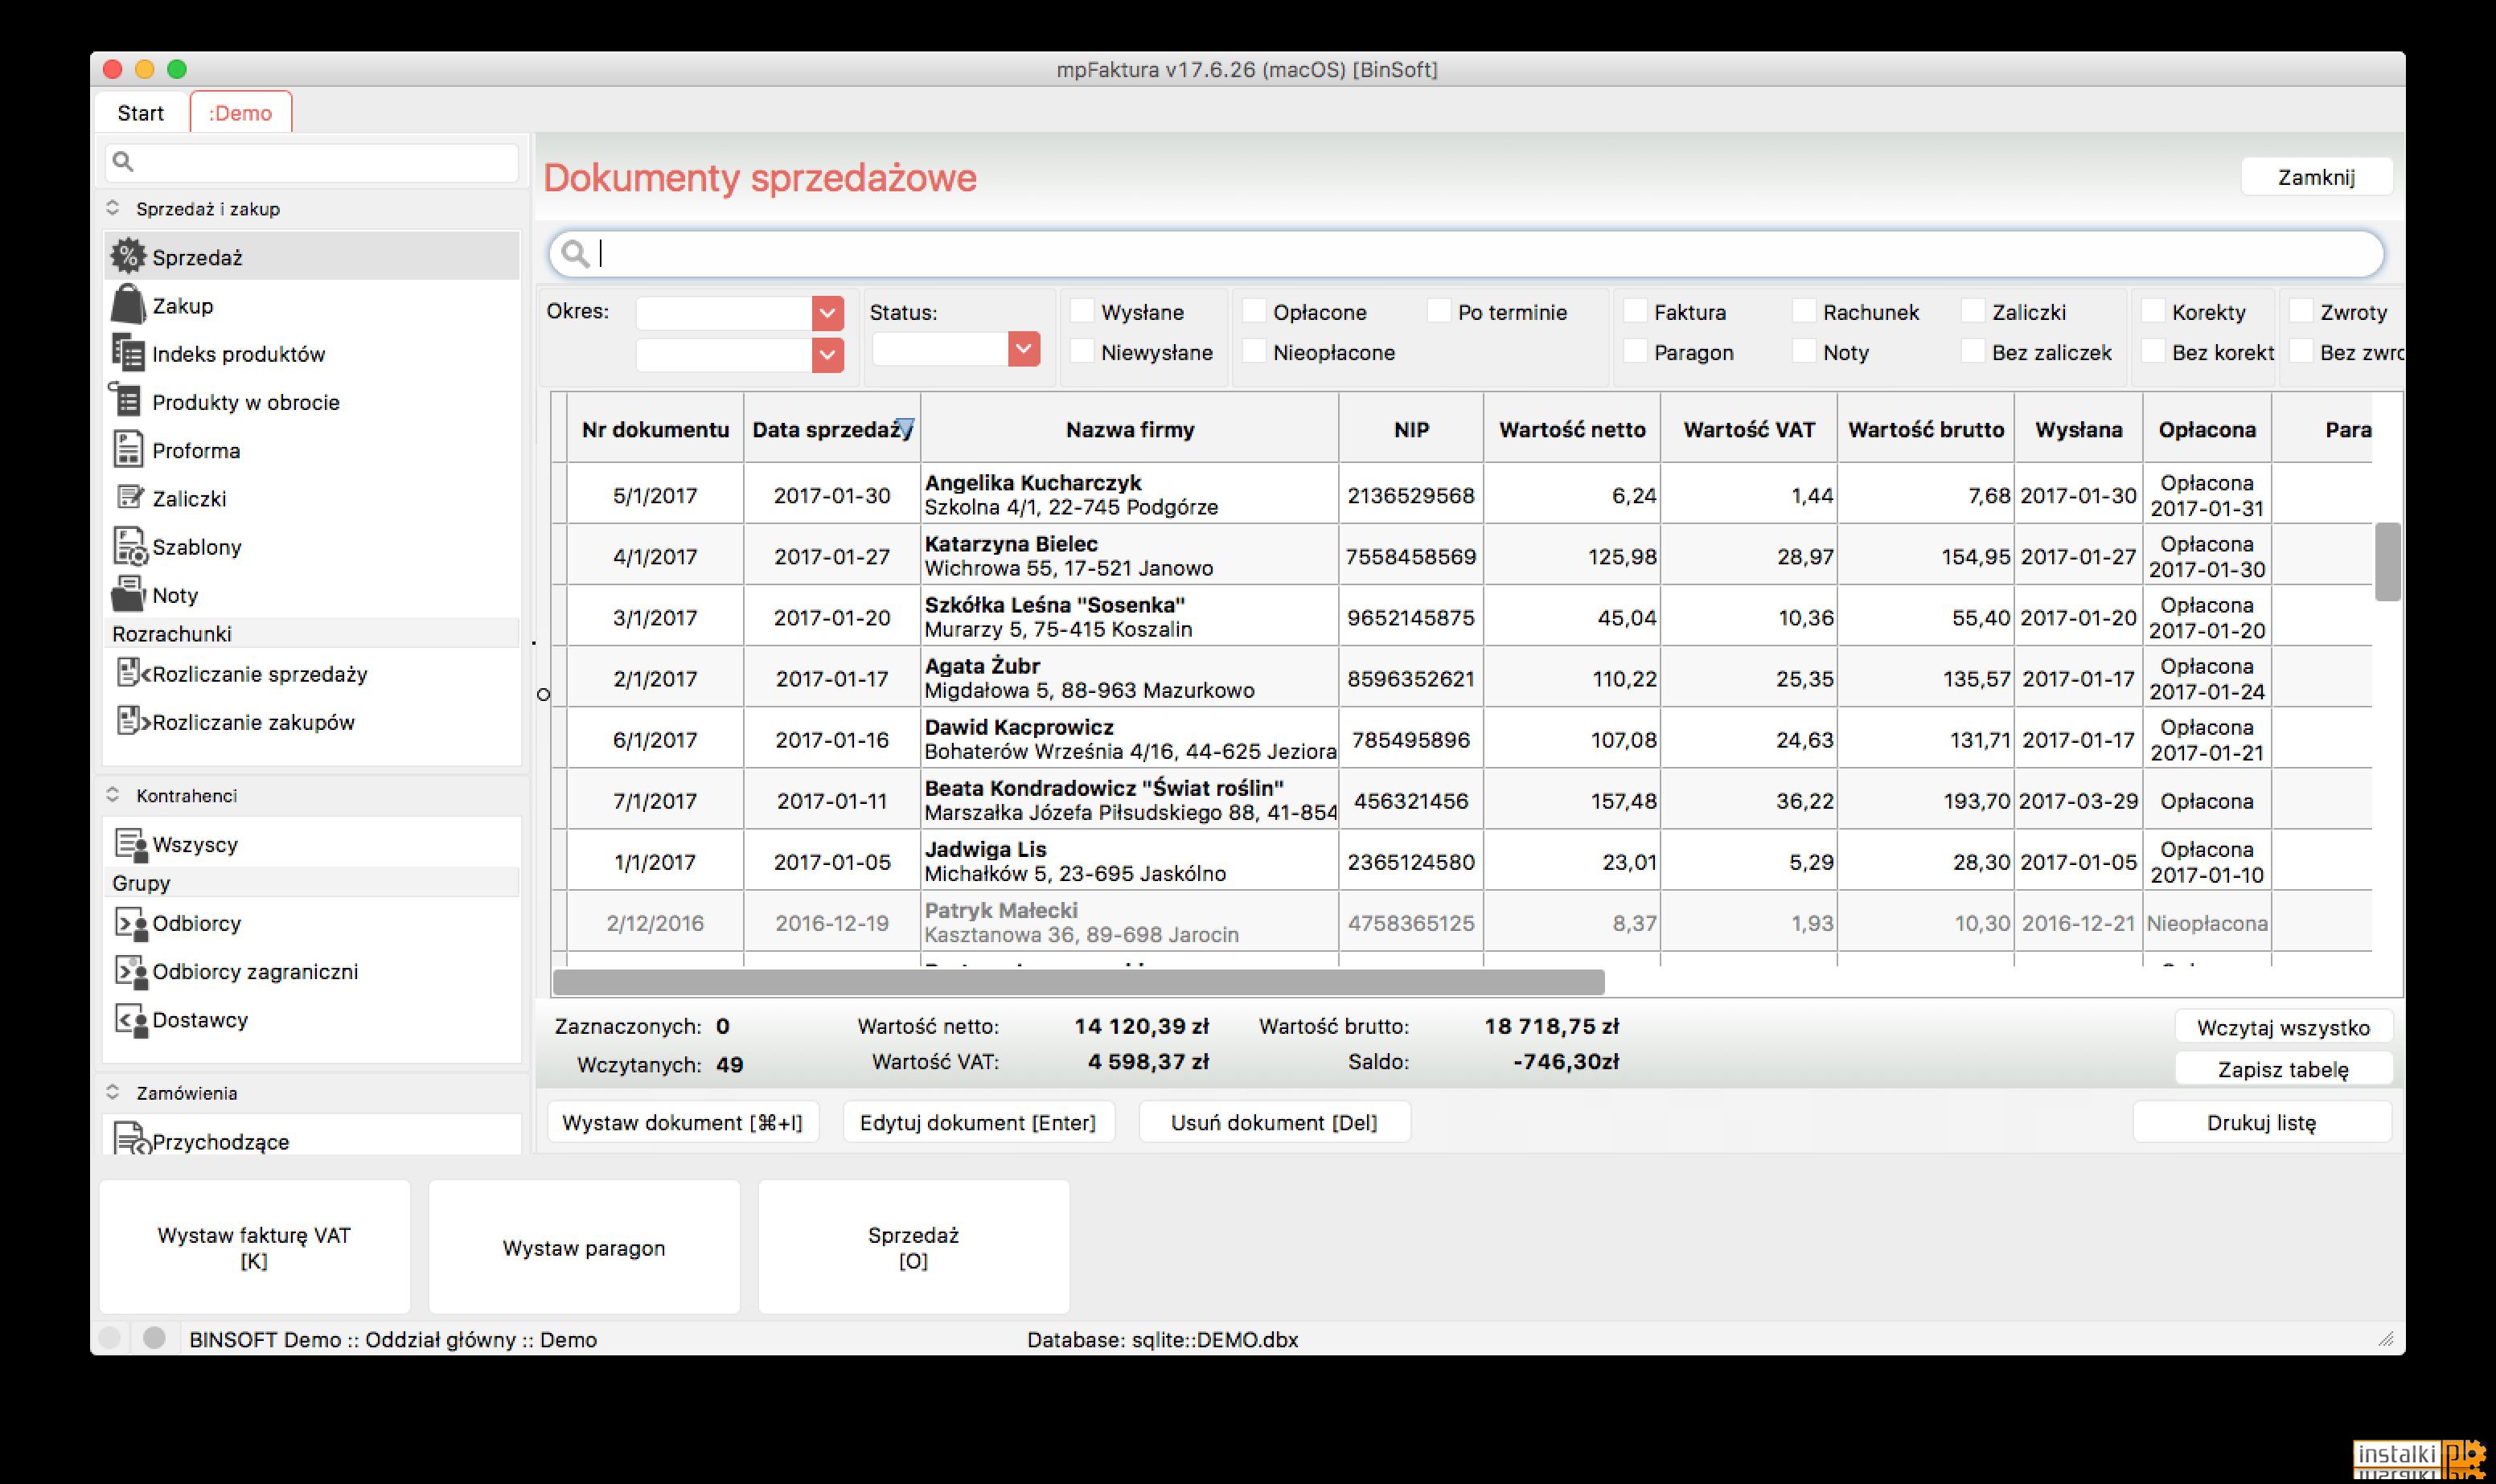Click magnifier icon in documents search bar
Screen dimensions: 2496x1484
pos(574,254)
